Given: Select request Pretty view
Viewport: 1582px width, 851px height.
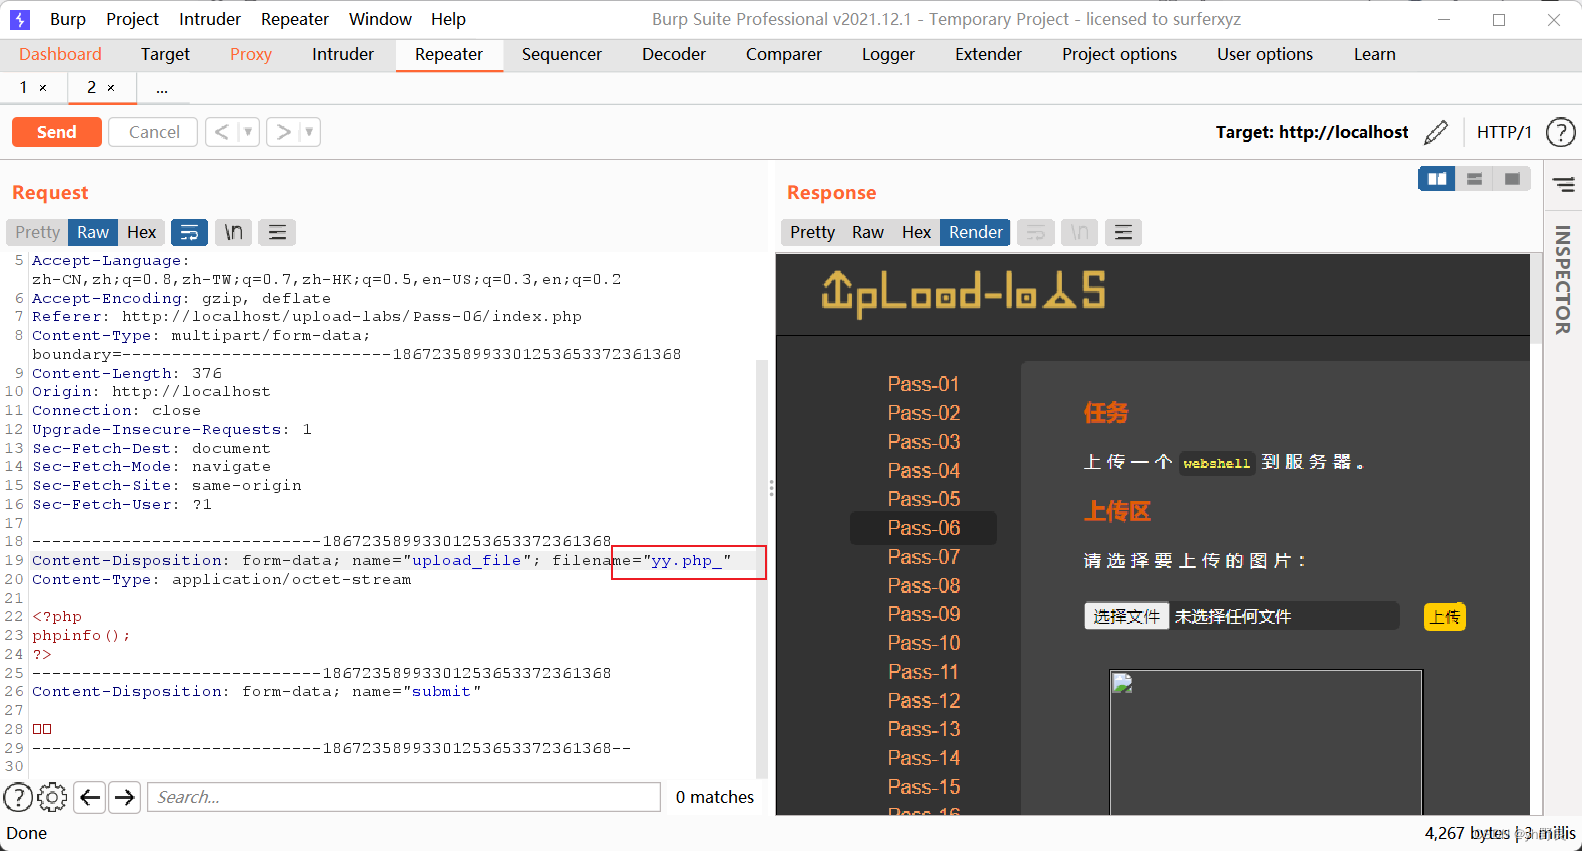Looking at the screenshot, I should (x=38, y=232).
